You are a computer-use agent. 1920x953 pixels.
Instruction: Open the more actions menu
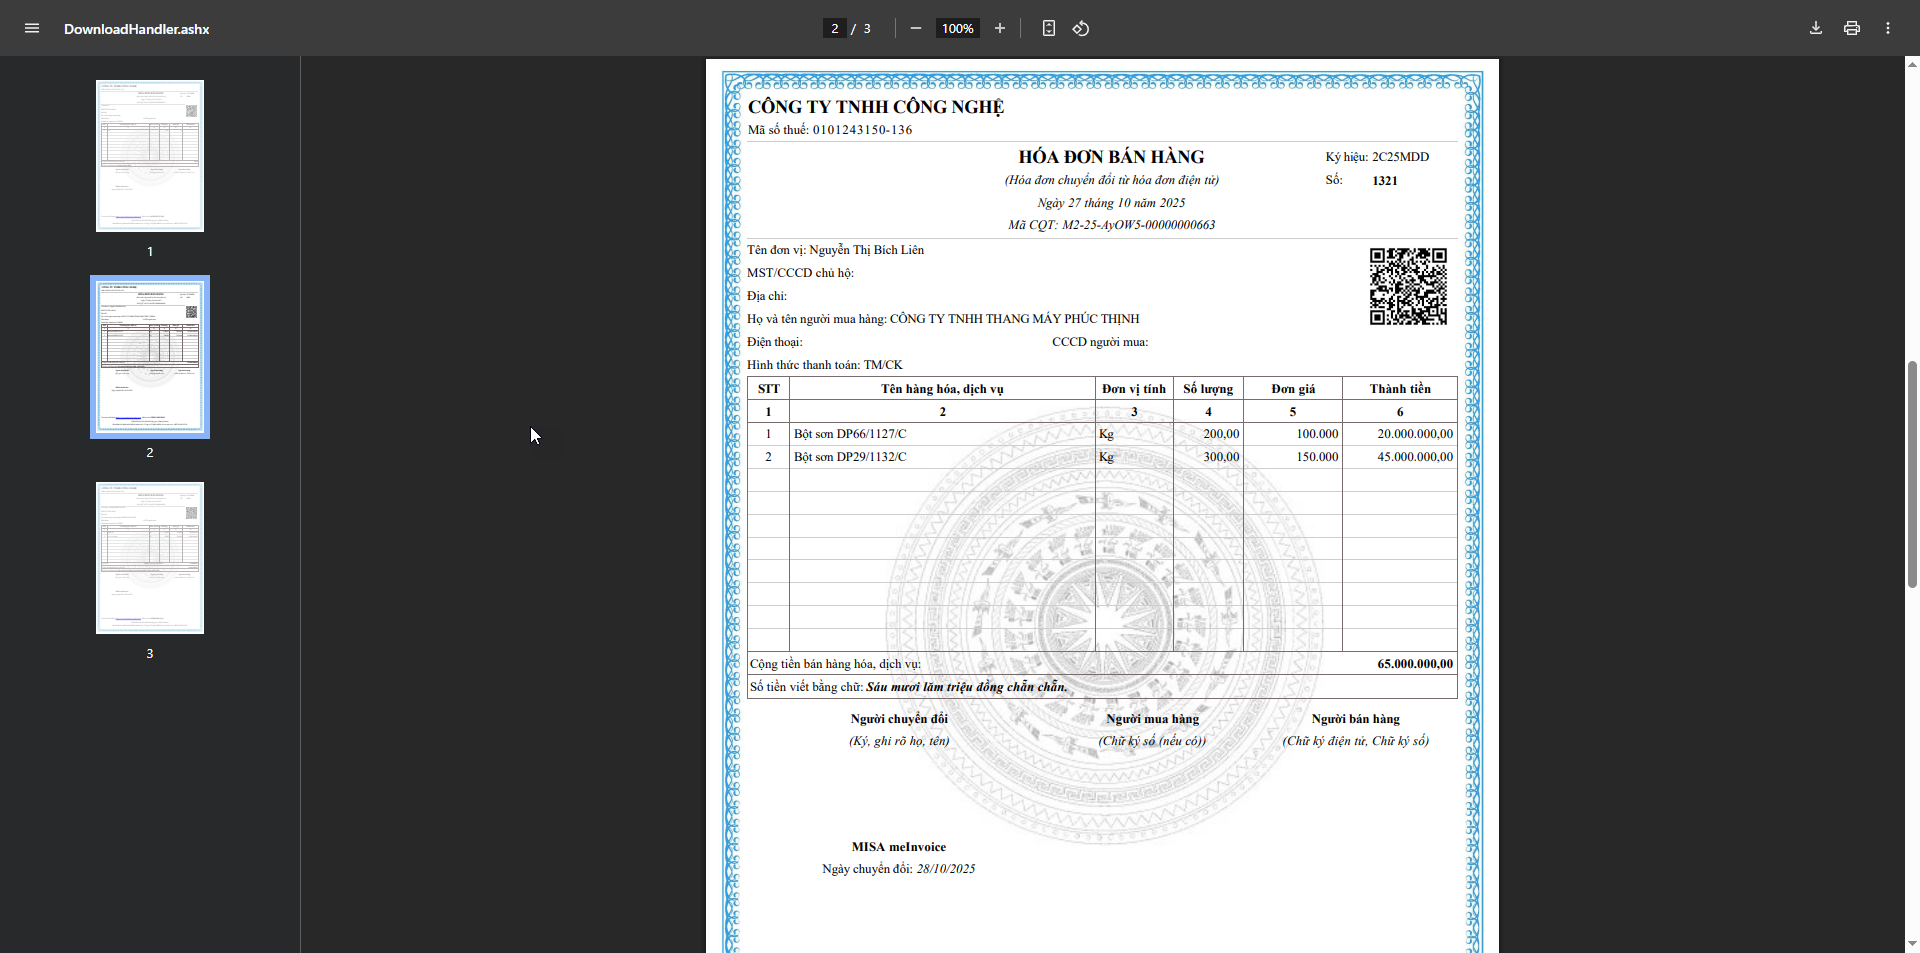pyautogui.click(x=1888, y=28)
